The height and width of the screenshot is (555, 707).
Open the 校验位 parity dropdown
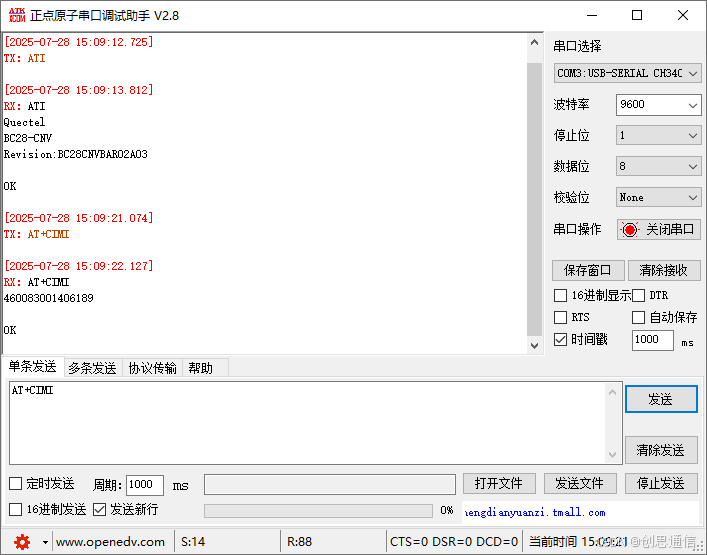(x=658, y=197)
